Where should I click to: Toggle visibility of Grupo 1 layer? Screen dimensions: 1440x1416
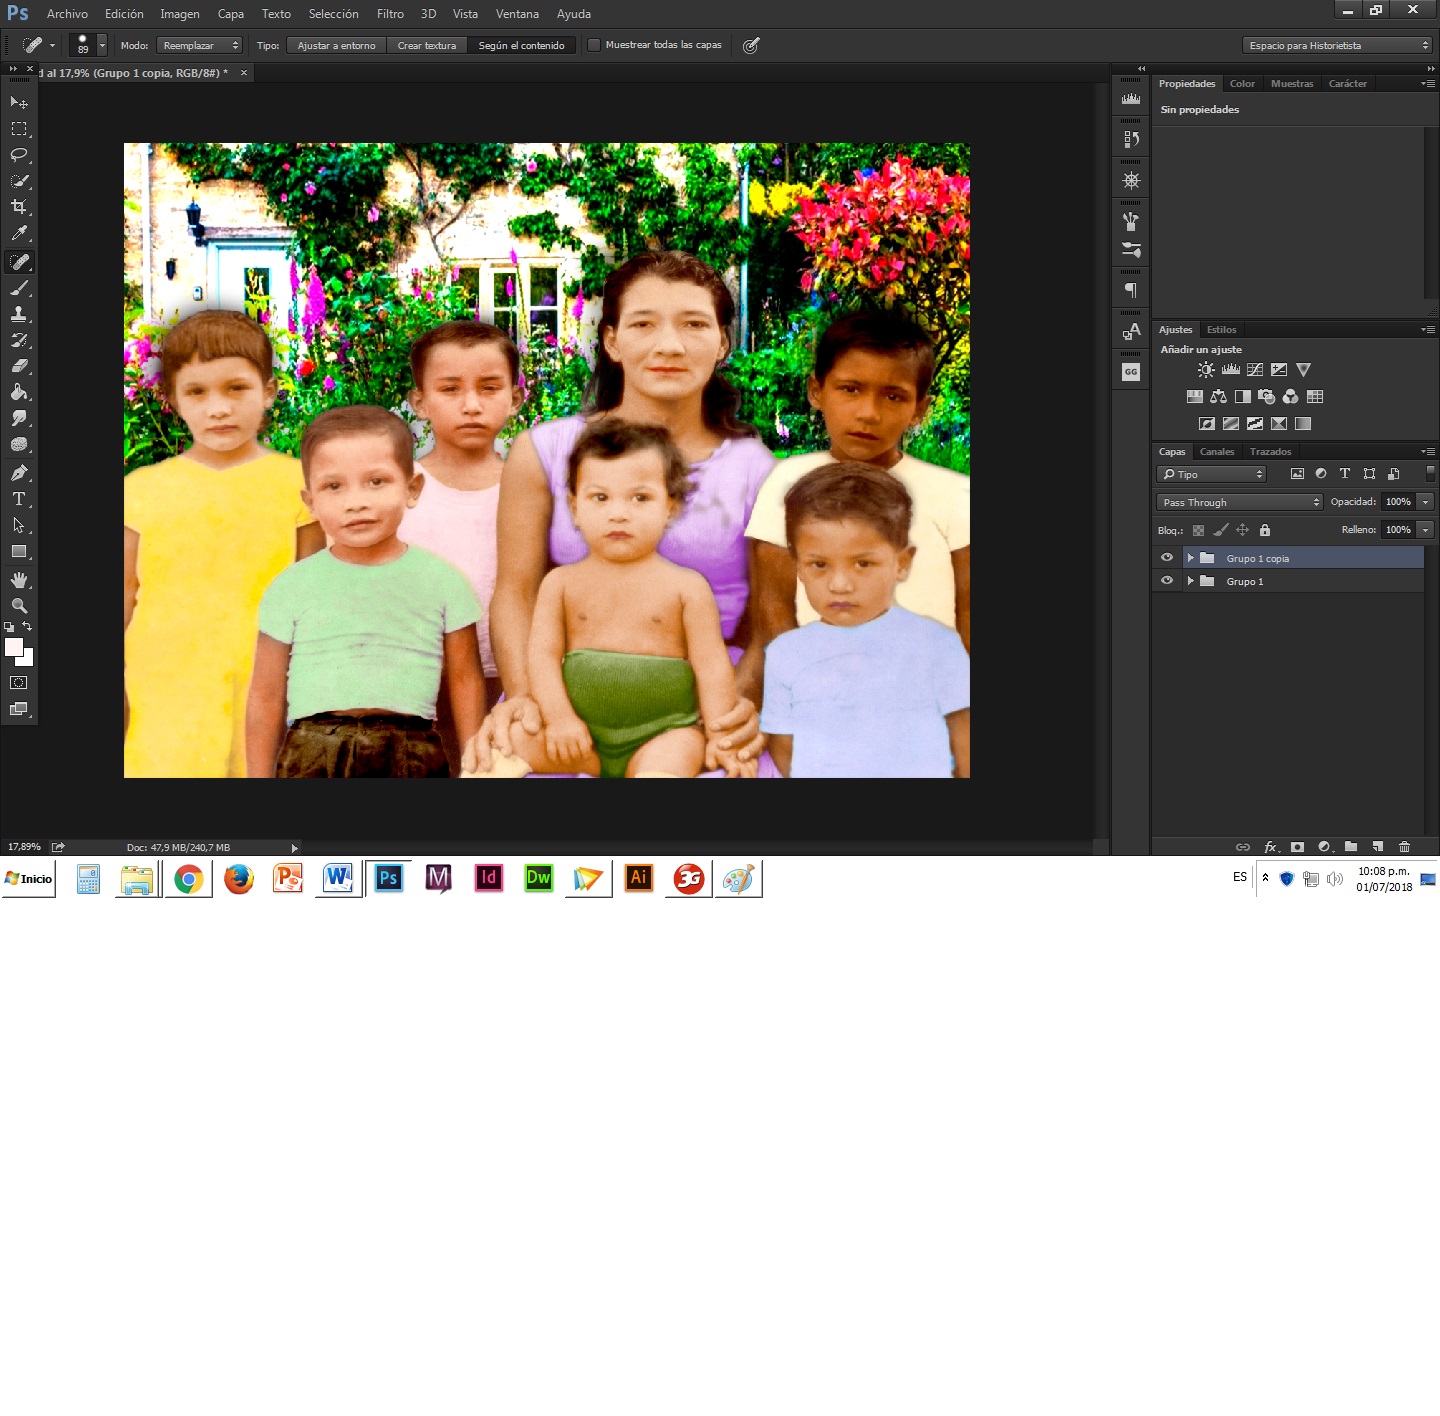(x=1166, y=581)
